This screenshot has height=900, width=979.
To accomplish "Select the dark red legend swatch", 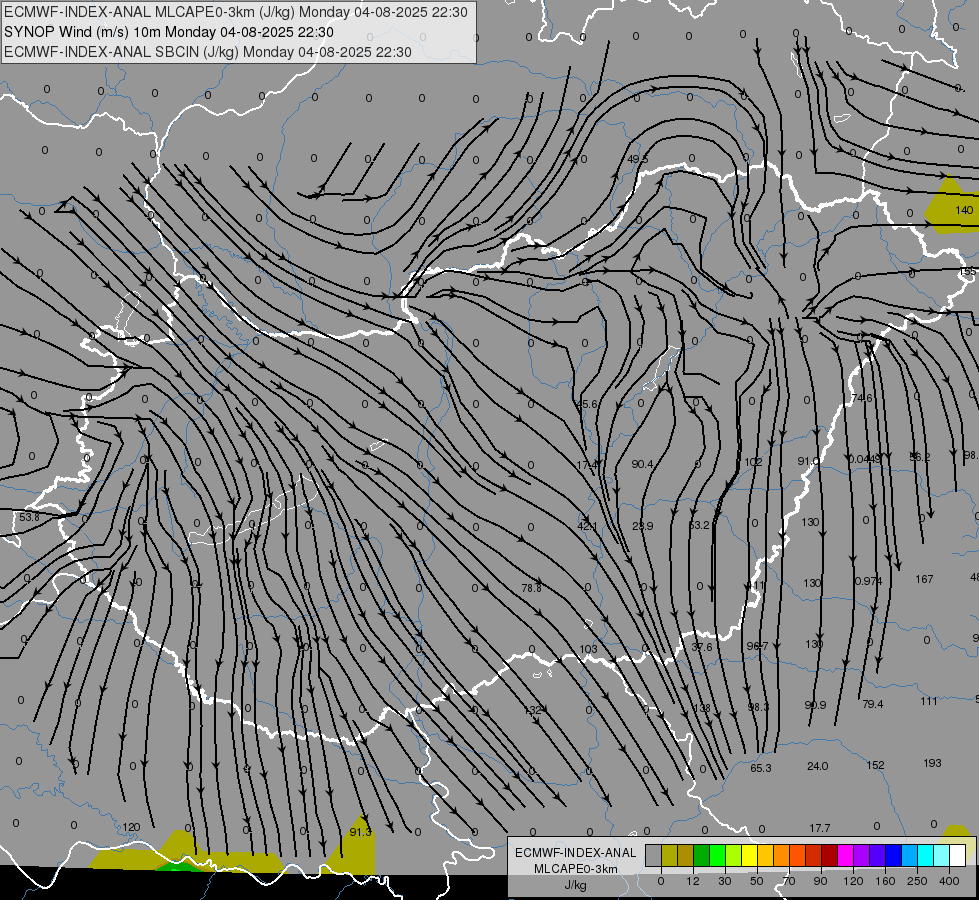I will point(829,856).
